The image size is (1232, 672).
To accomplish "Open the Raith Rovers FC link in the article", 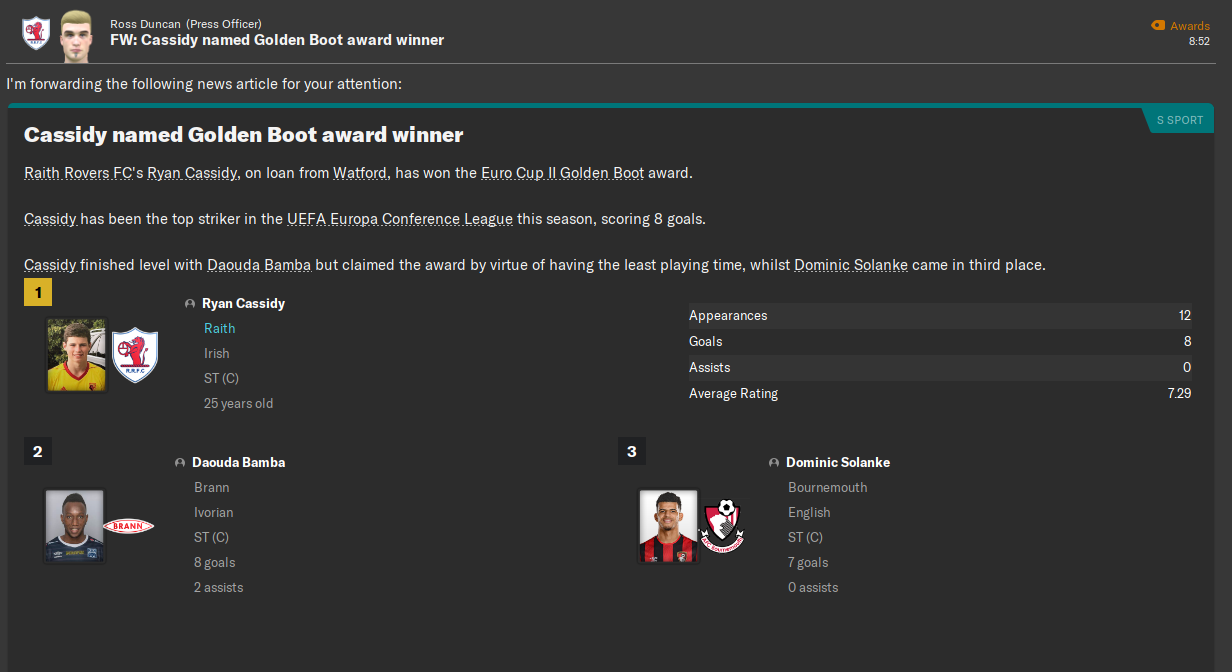I will click(78, 173).
